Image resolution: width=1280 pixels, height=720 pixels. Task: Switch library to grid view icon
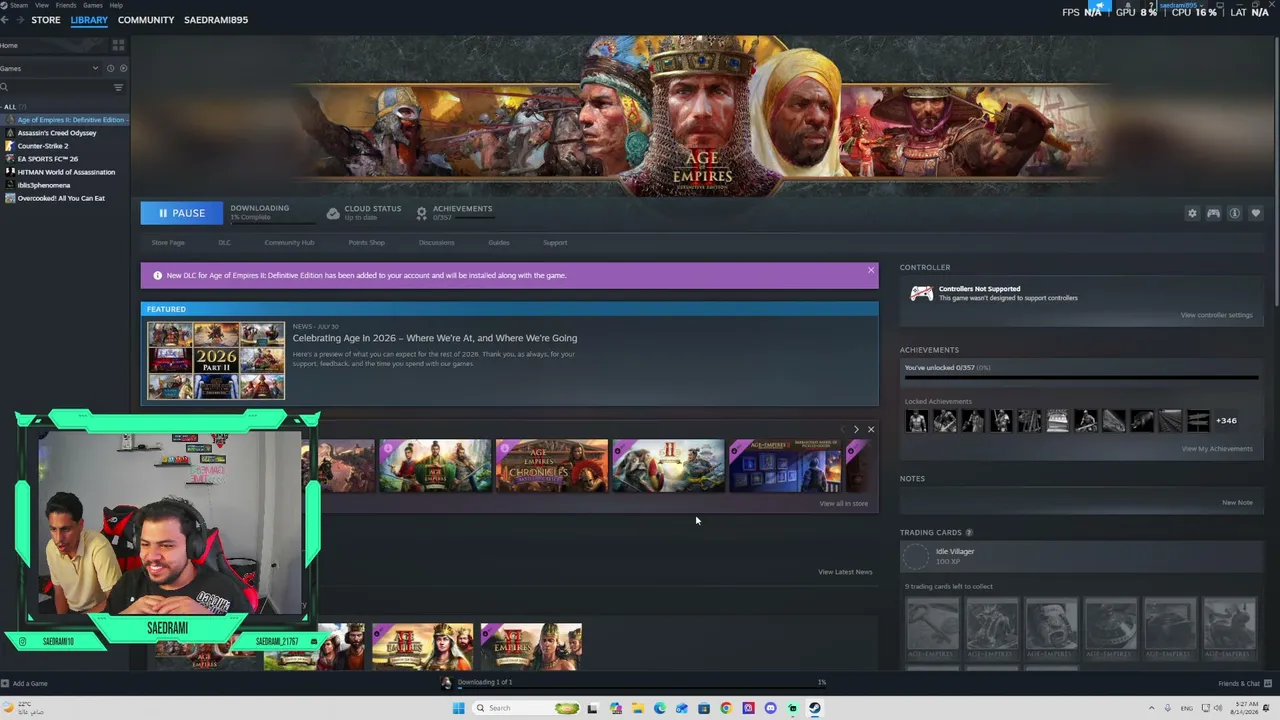coord(118,45)
